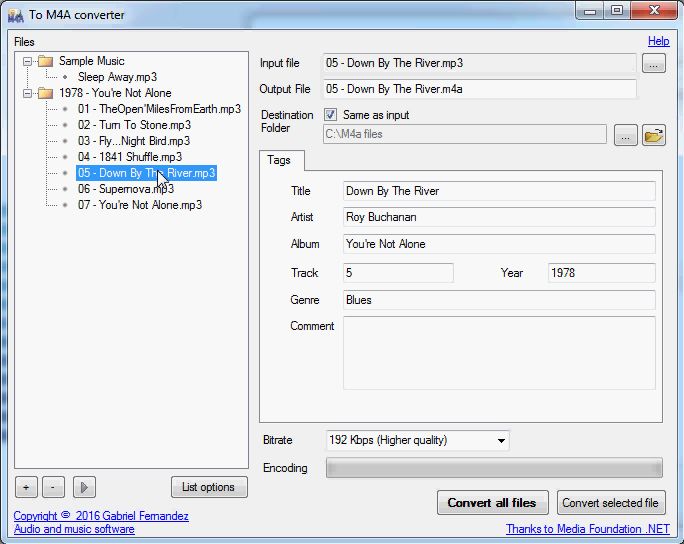
Task: Open Copyright 2016 Gabriel Fernandez link
Action: 101,516
